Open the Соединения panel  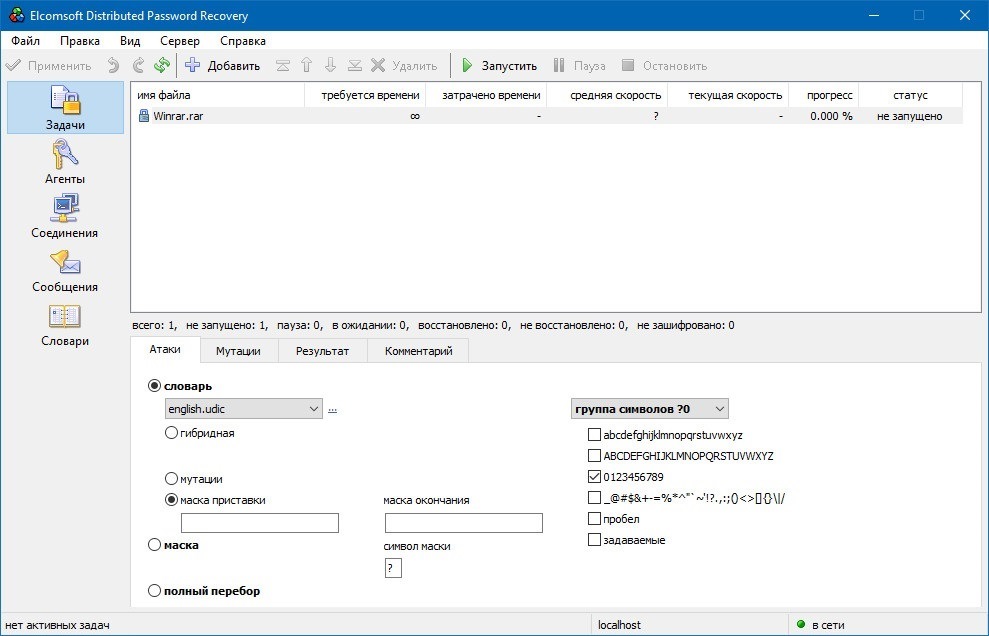coord(65,216)
